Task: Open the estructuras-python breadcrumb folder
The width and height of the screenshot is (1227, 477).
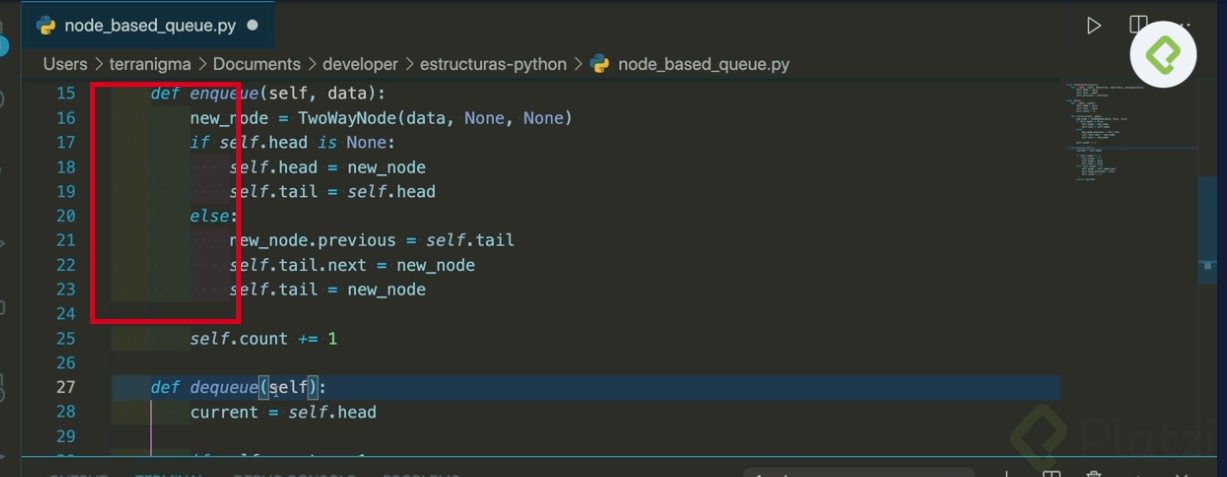Action: 492,64
